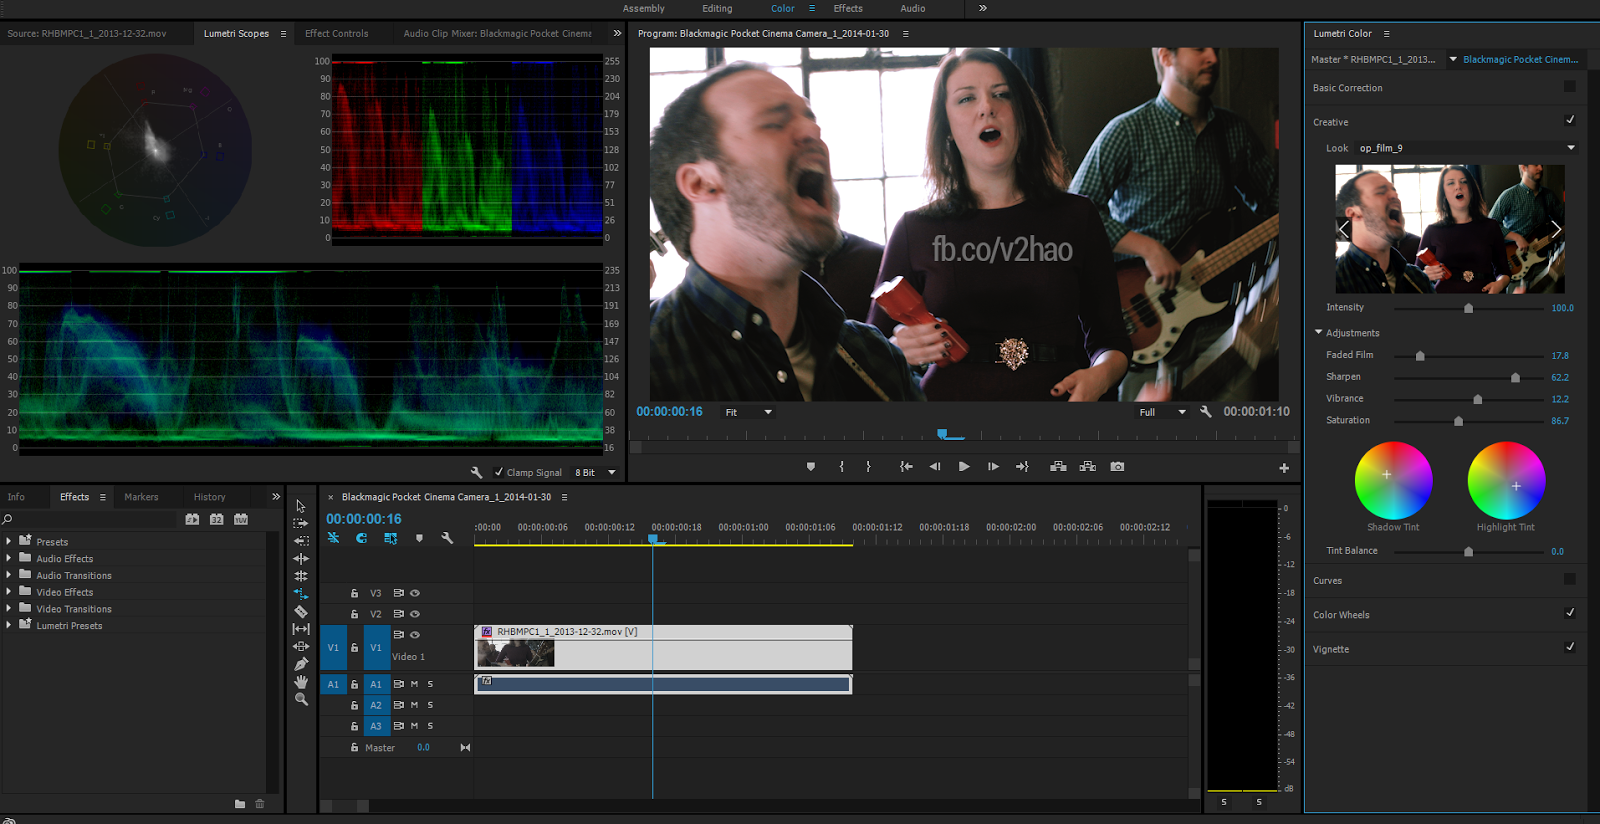Open the Curves section in Lumetri Color
The image size is (1600, 824).
[x=1327, y=581]
